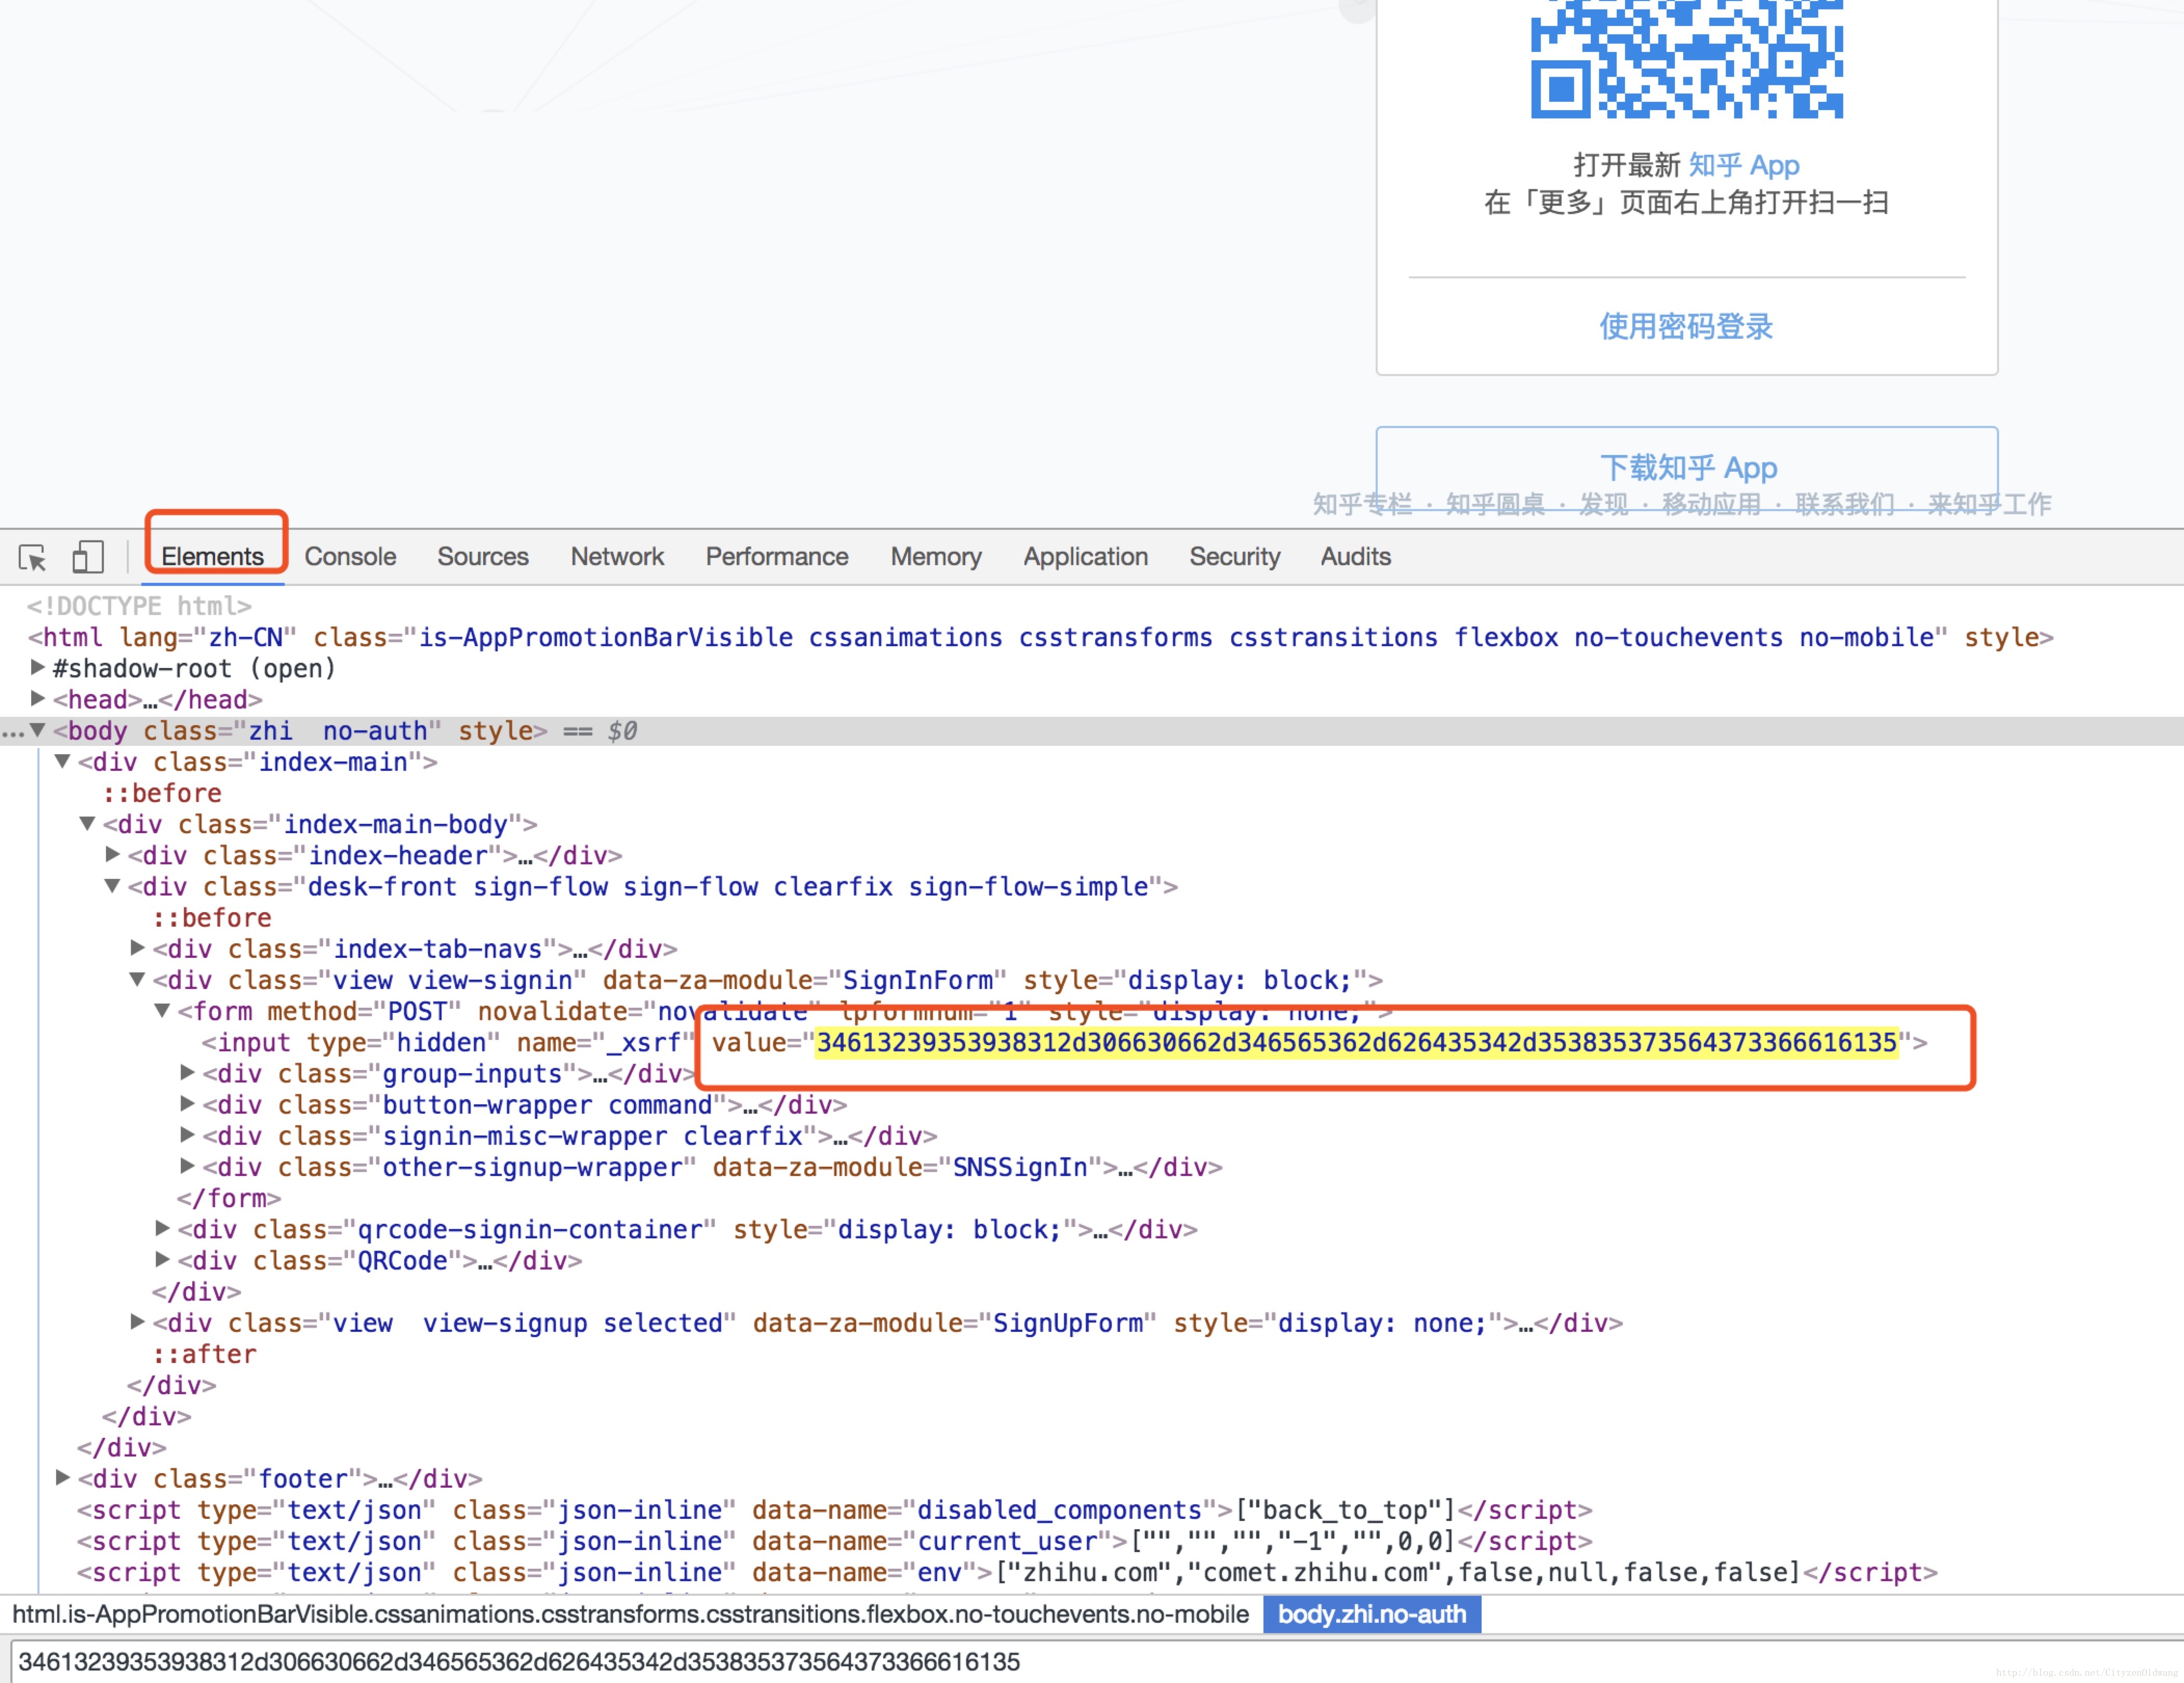Click the 知乎圆桌 footer link
Screen dimensions: 2184x1683
(x=1495, y=504)
